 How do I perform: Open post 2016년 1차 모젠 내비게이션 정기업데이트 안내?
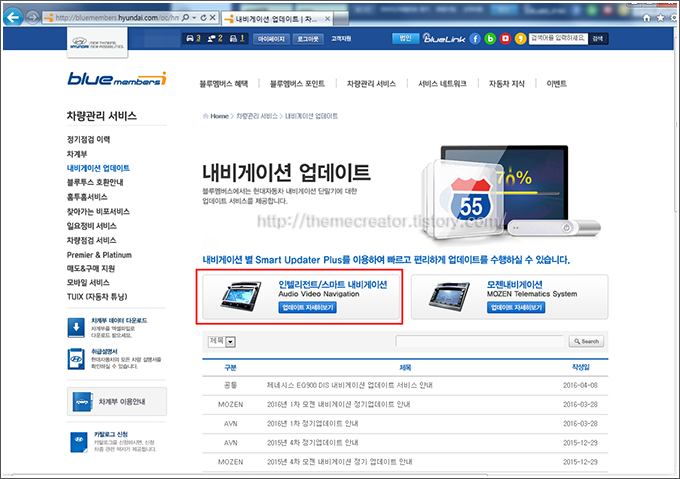point(338,404)
